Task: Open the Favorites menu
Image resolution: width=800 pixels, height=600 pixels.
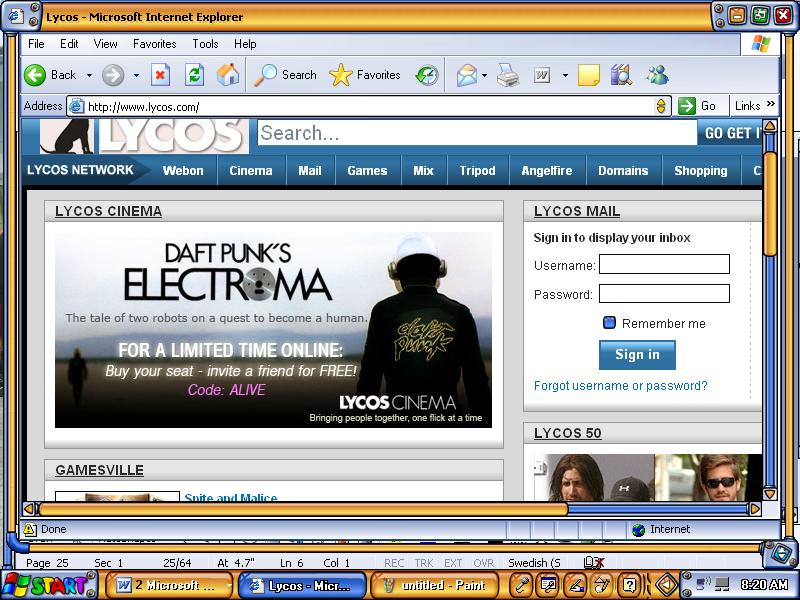Action: coord(155,44)
